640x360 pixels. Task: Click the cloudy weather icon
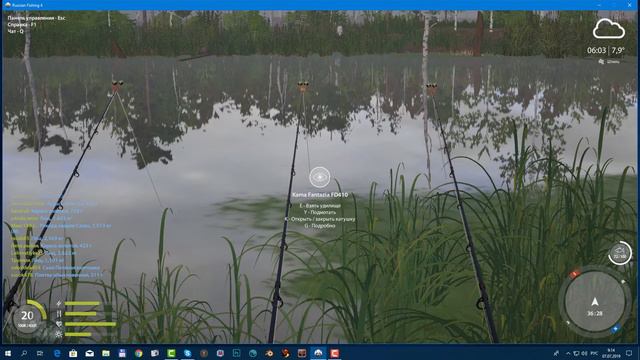[x=609, y=29]
